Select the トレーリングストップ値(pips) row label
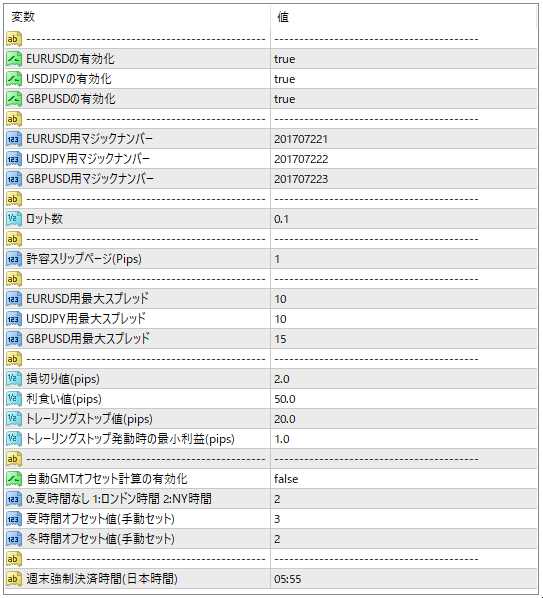 pyautogui.click(x=89, y=419)
